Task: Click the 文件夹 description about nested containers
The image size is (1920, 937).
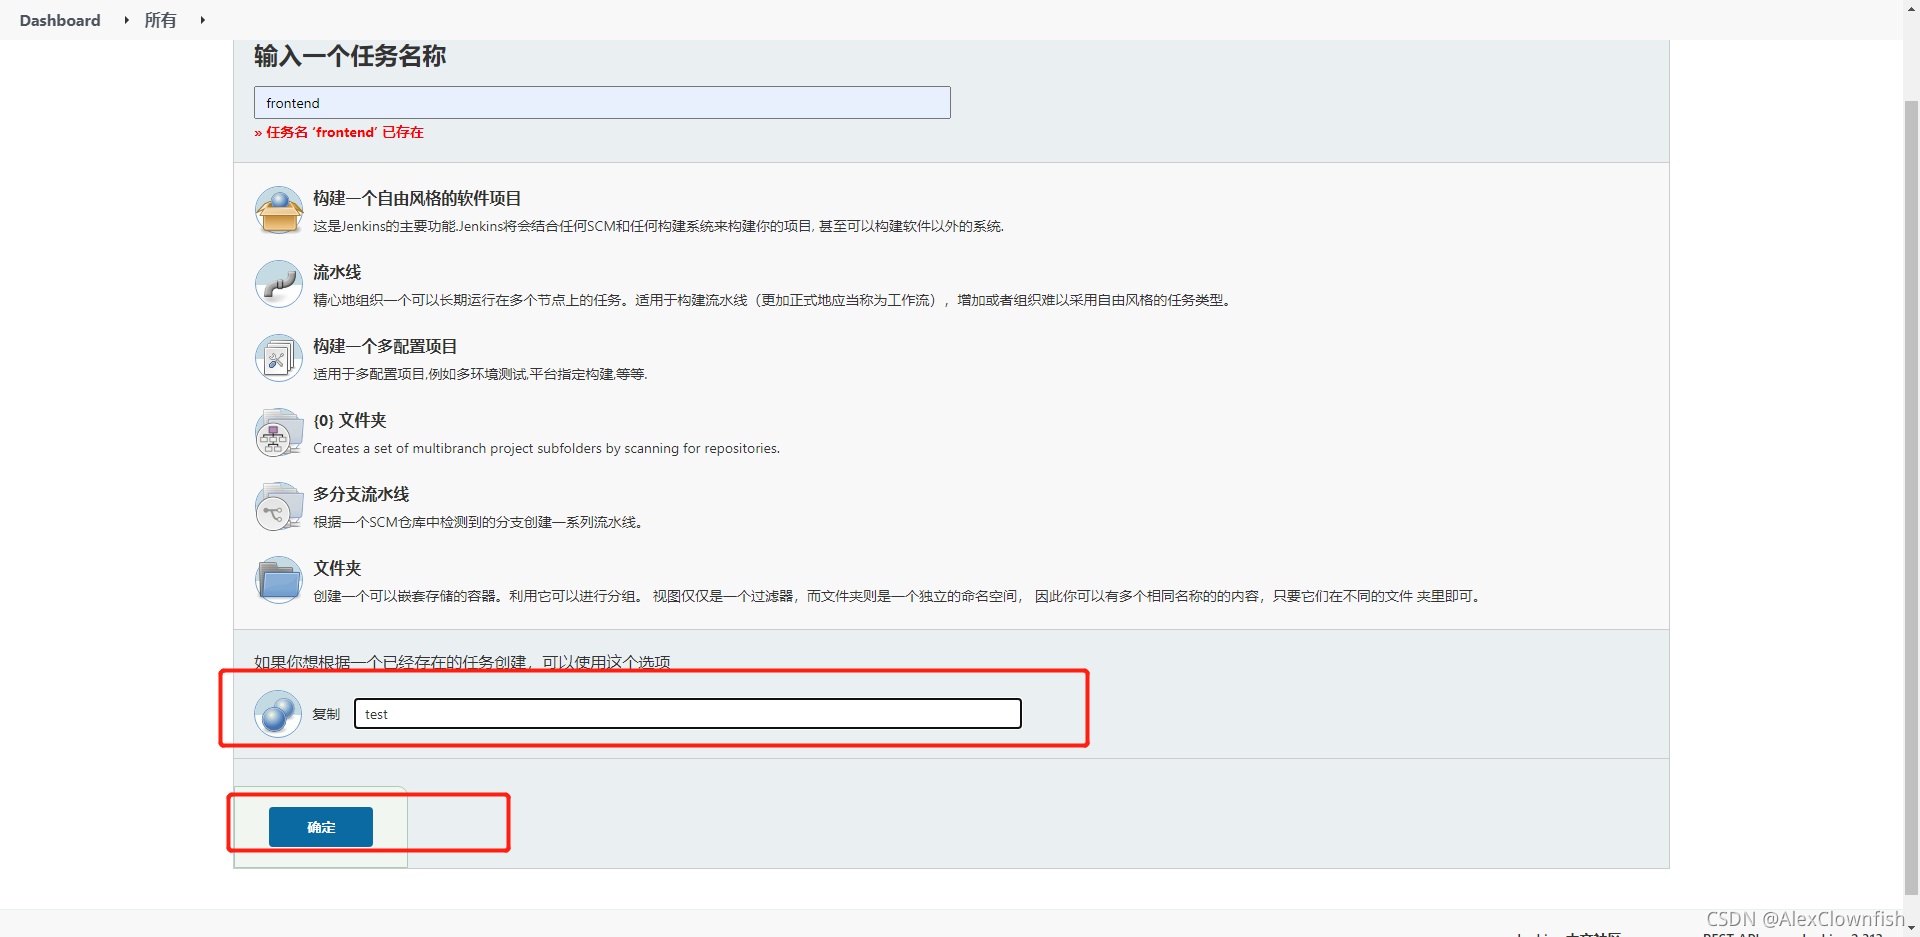Action: click(x=898, y=596)
